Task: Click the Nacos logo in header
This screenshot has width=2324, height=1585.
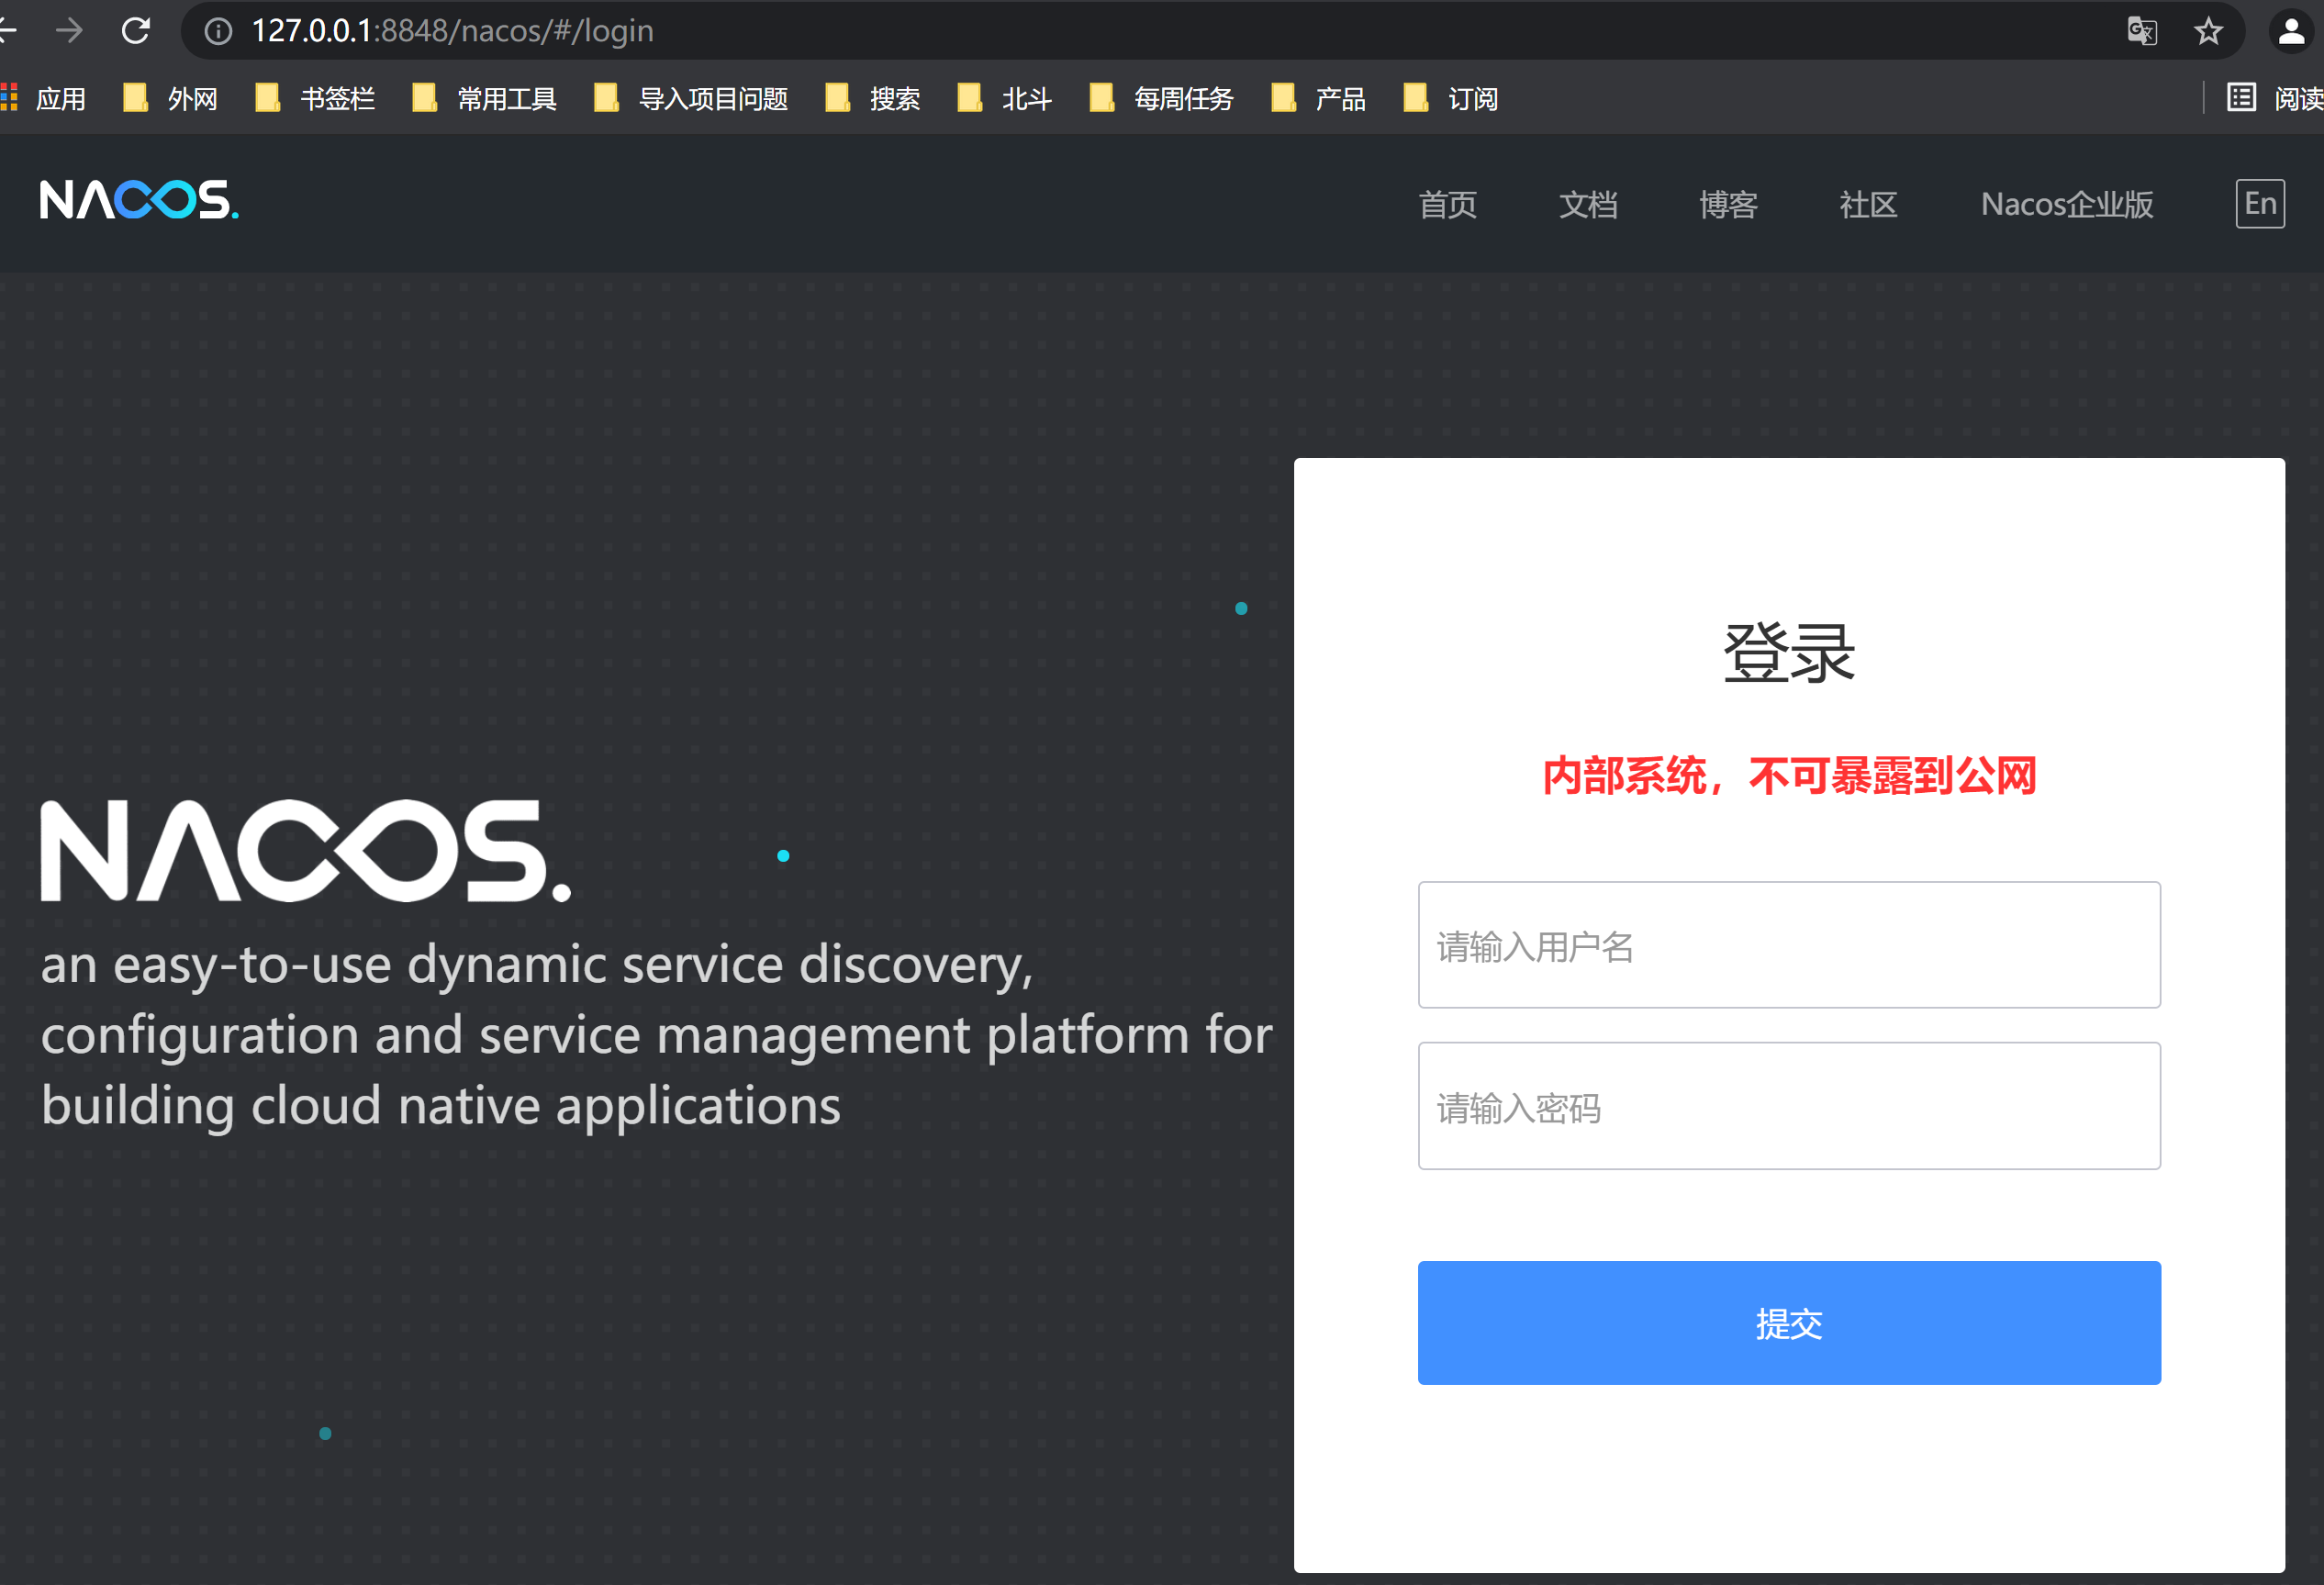Action: [138, 200]
